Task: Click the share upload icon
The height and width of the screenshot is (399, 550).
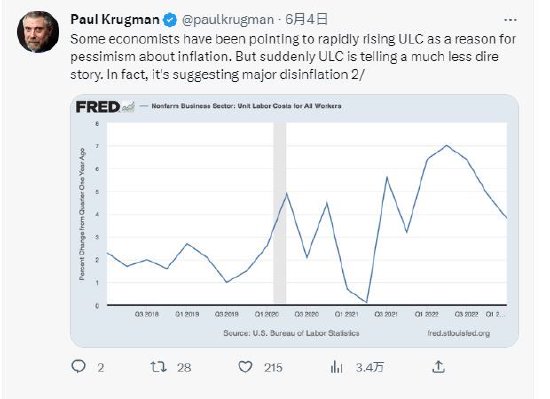Action: click(438, 367)
